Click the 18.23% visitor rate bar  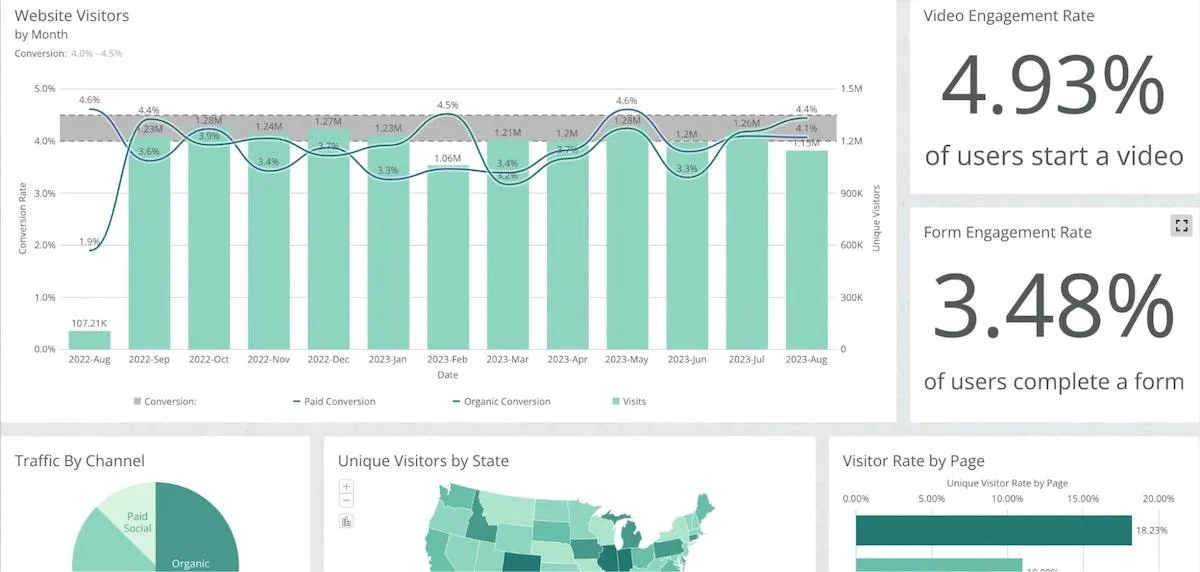[x=993, y=531]
